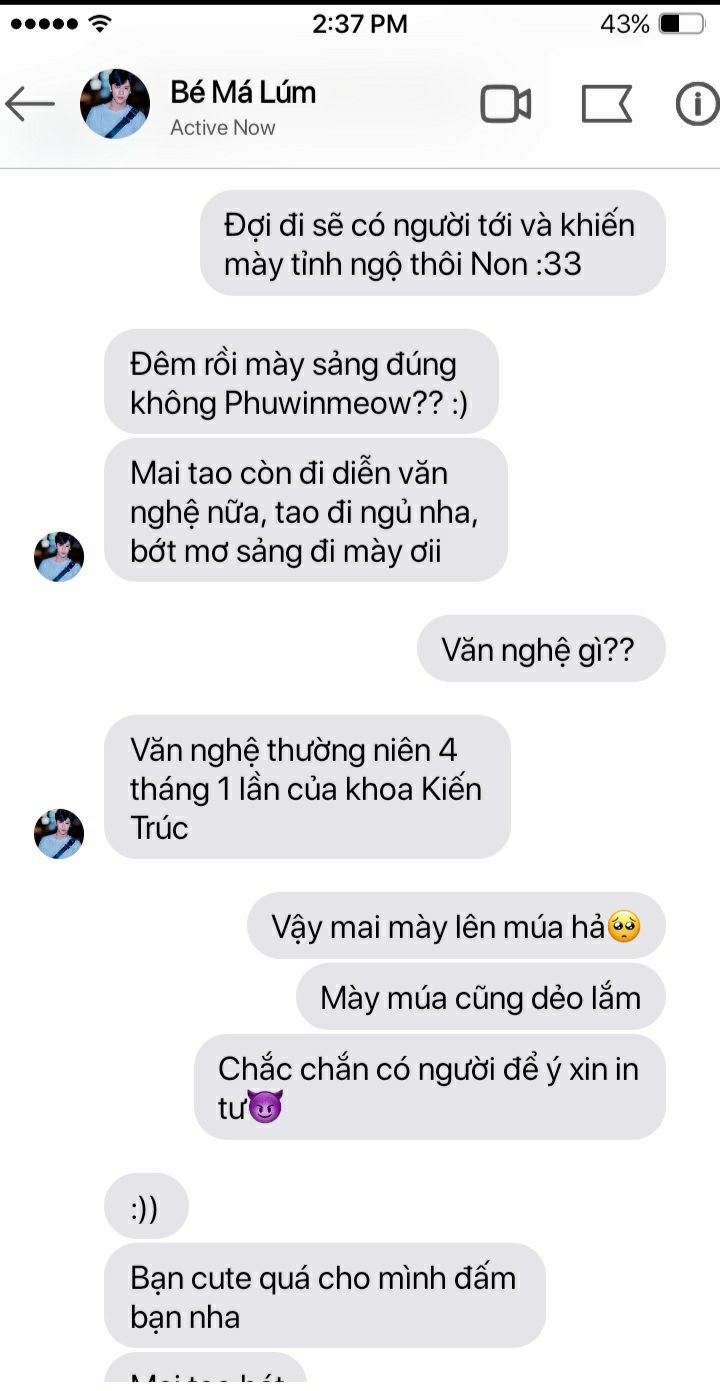Select message "Đợi đi sẽ có người tới"
The width and height of the screenshot is (720, 1391).
432,243
